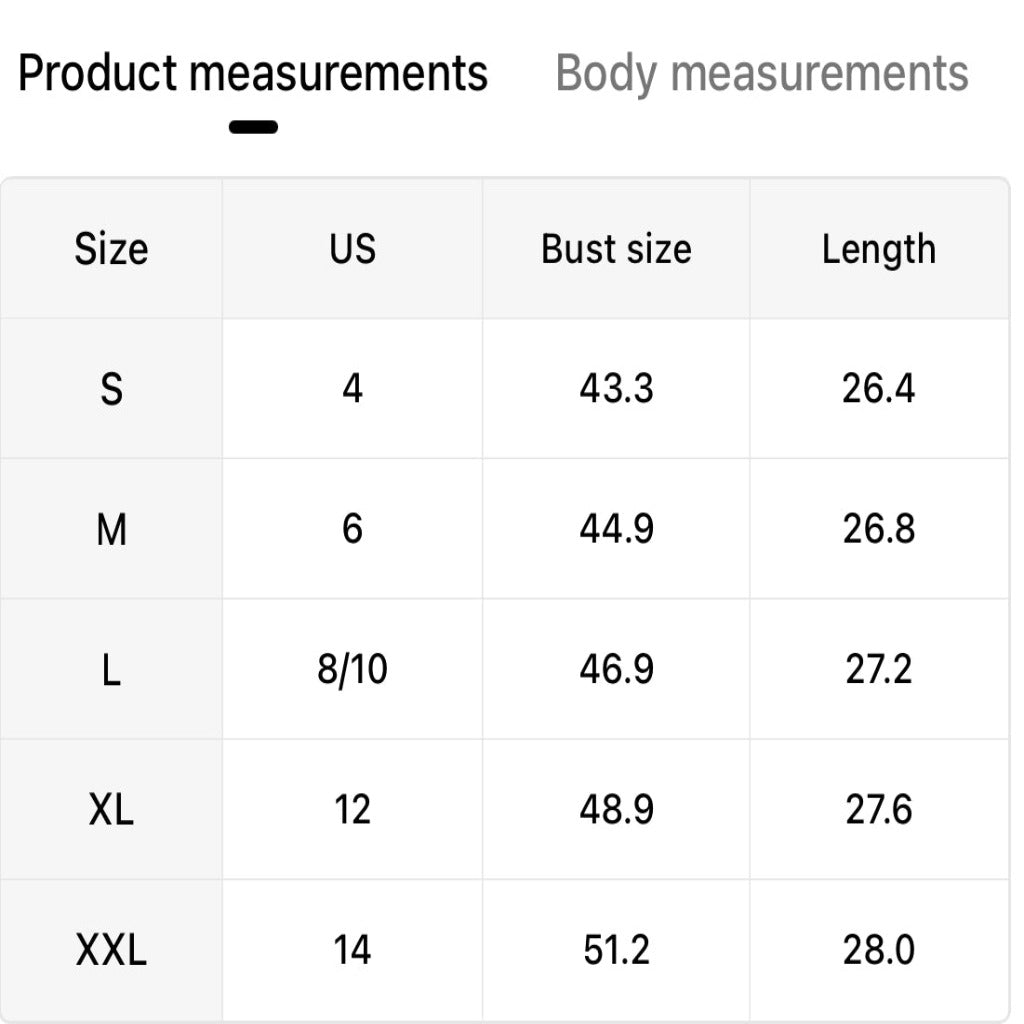Select the XL size row label
Viewport: 1024px width, 1024px height.
click(111, 810)
